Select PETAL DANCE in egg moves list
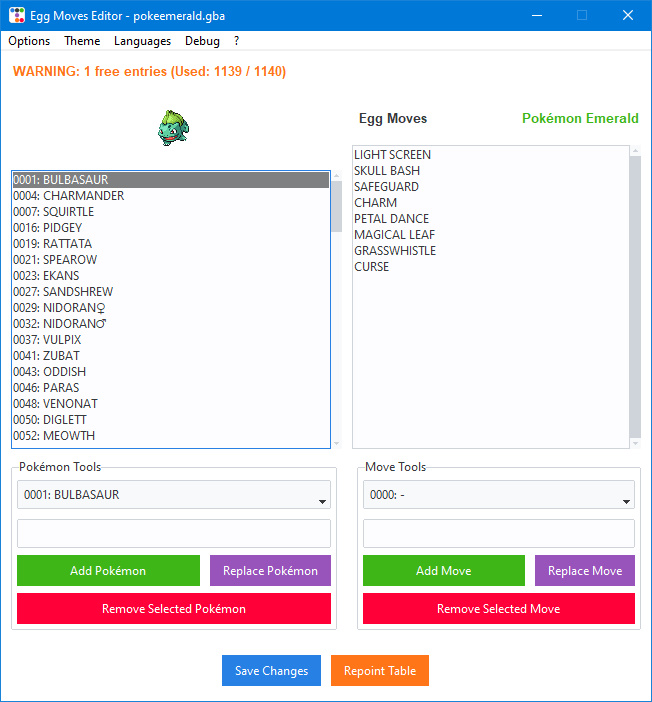Viewport: 652px width, 702px height. pyautogui.click(x=391, y=219)
